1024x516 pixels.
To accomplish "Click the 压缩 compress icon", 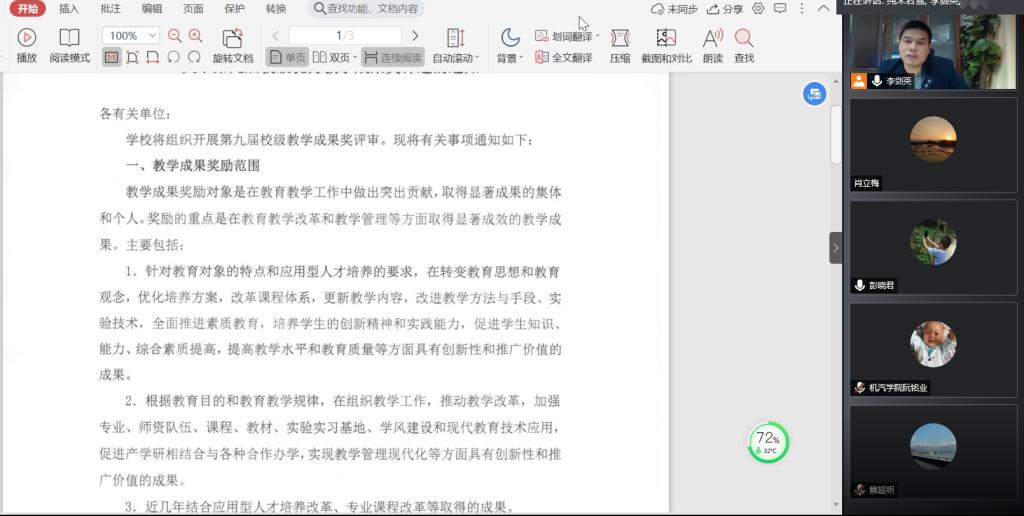I will (x=620, y=39).
